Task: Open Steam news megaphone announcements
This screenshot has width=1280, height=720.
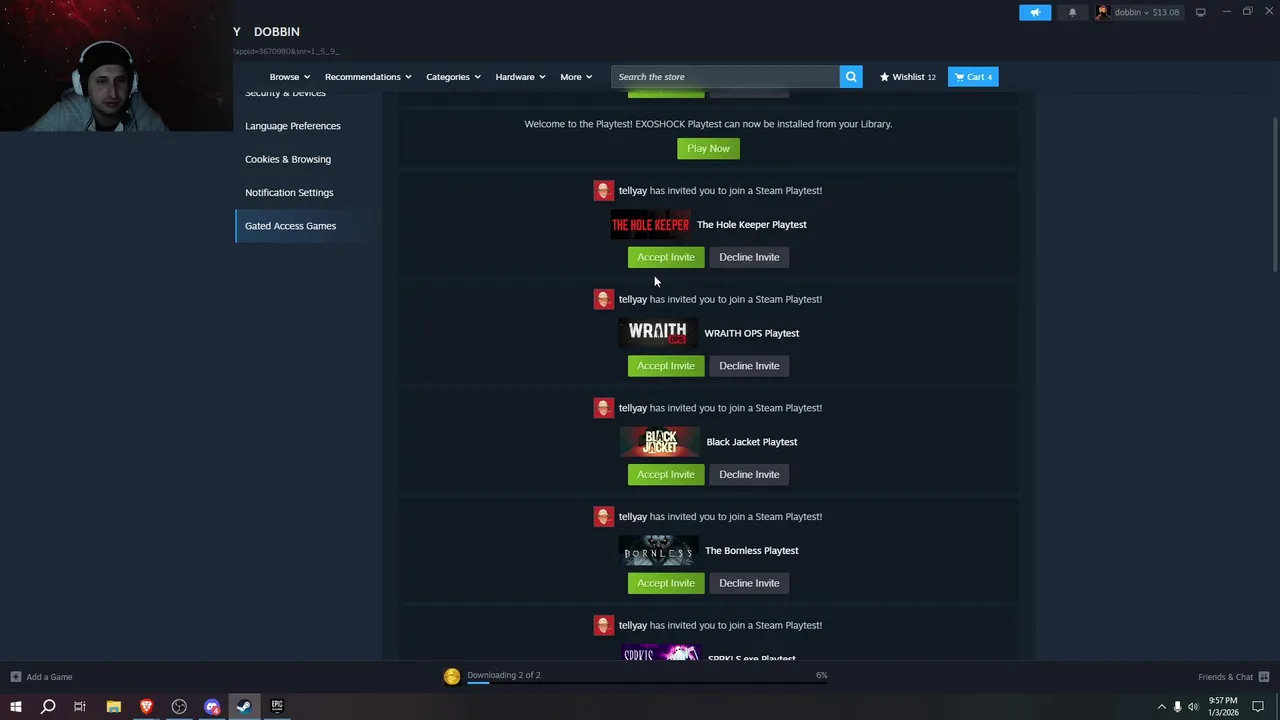Action: point(1035,12)
